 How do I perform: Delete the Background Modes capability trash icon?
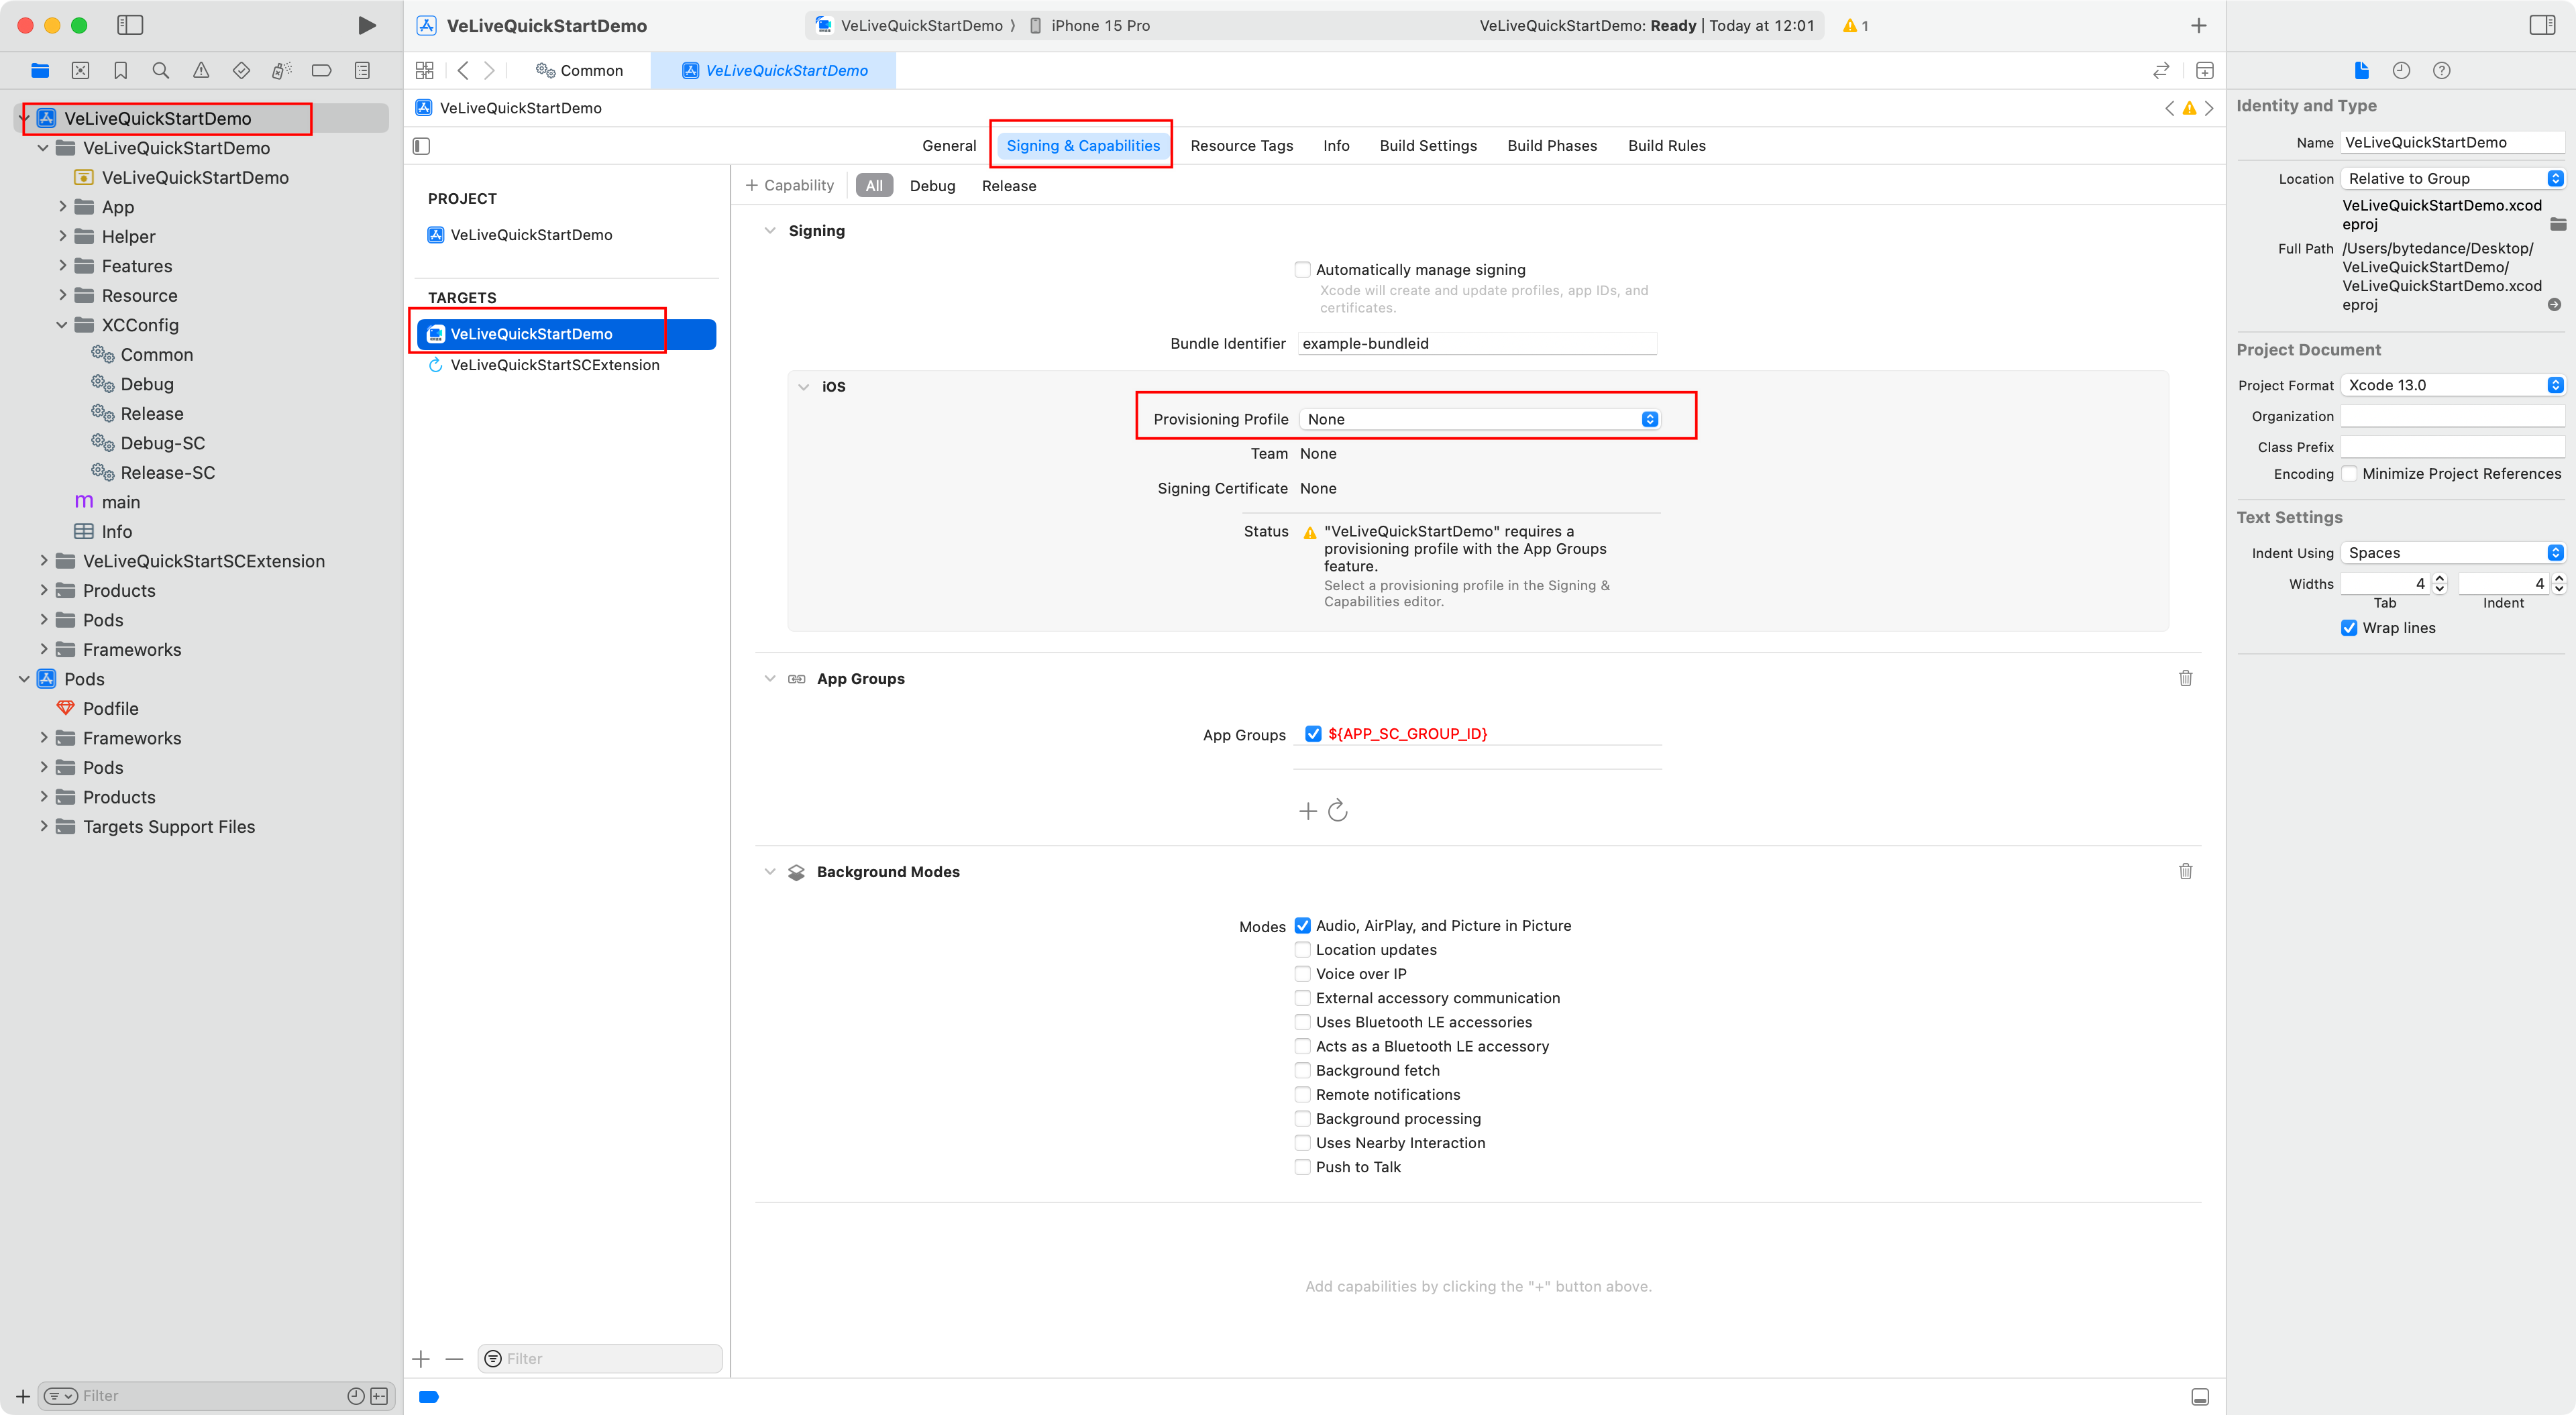pyautogui.click(x=2186, y=871)
